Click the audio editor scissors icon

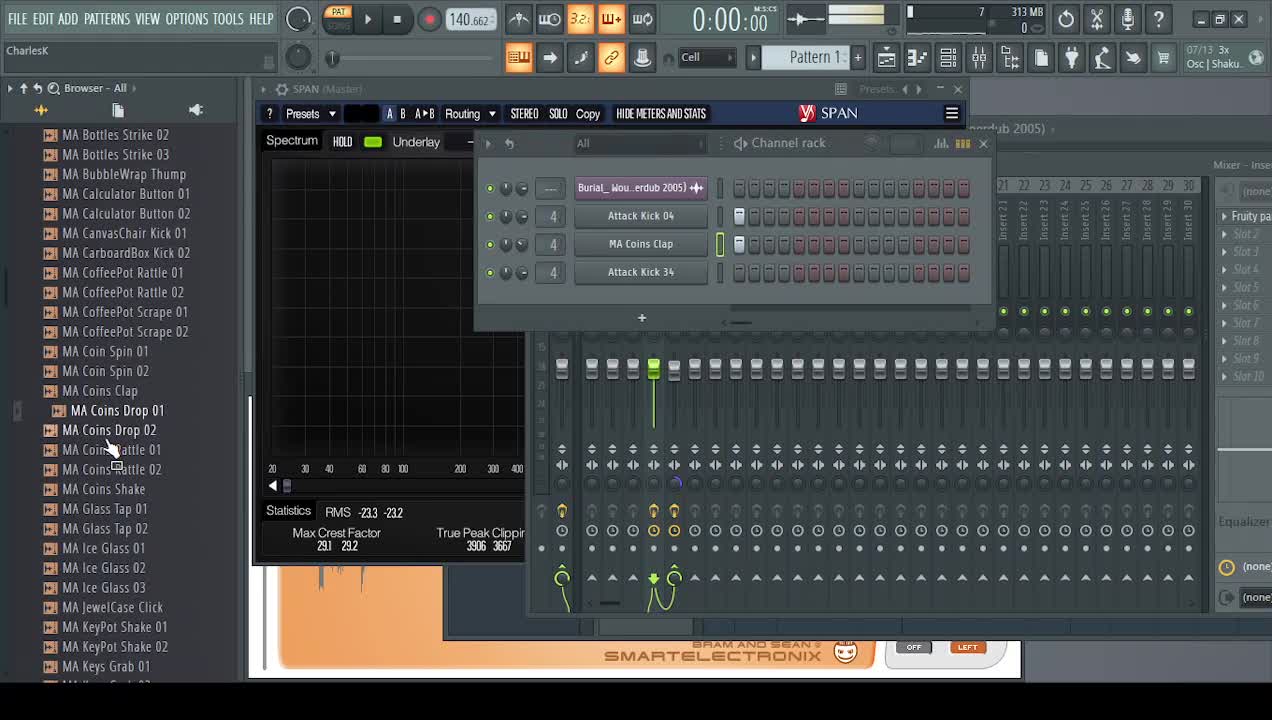coord(1097,19)
